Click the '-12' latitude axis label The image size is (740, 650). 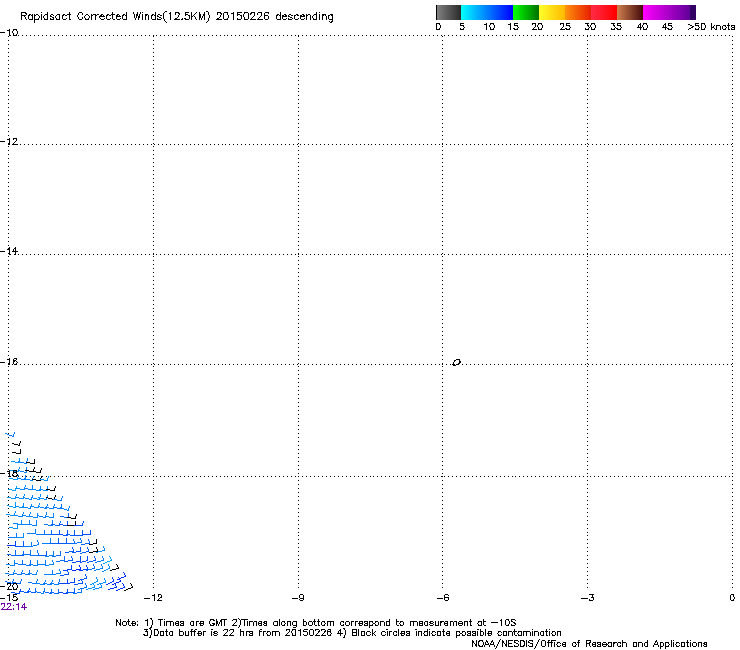tap(9, 141)
